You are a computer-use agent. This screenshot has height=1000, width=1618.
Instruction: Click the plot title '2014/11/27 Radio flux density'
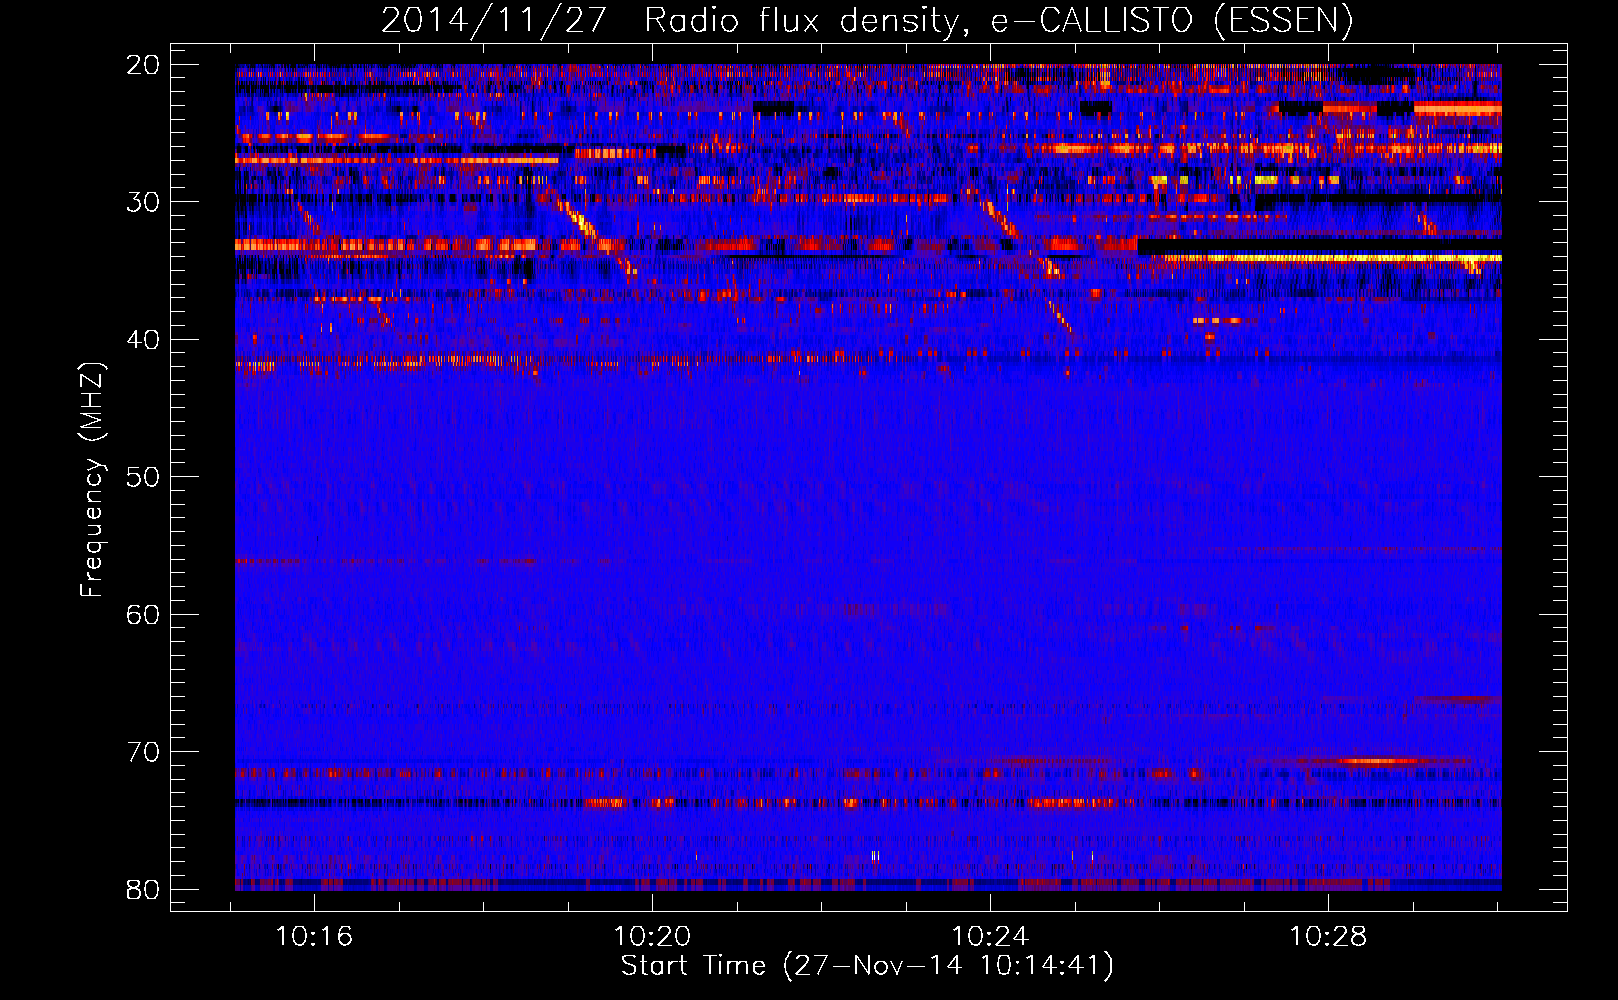coord(867,20)
